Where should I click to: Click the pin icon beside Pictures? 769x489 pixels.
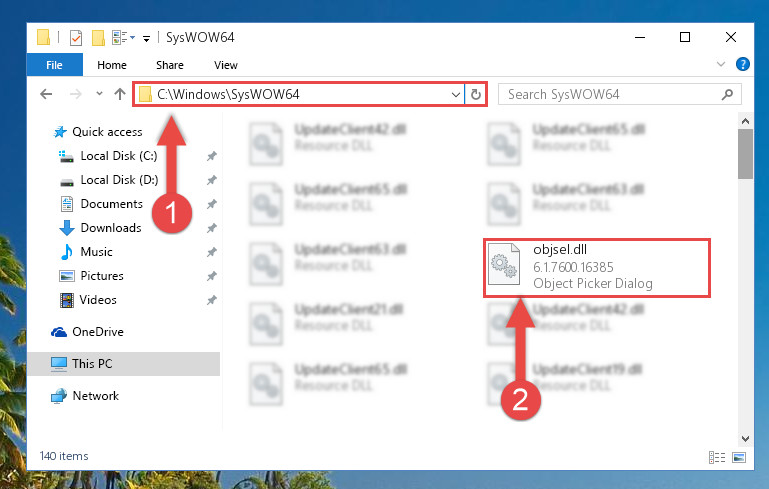click(211, 276)
